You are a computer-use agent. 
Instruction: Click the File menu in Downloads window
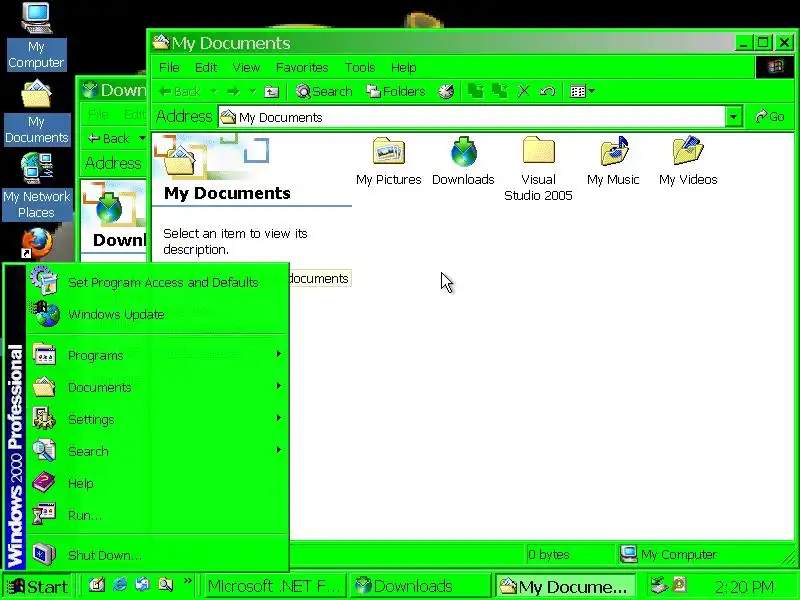click(98, 114)
